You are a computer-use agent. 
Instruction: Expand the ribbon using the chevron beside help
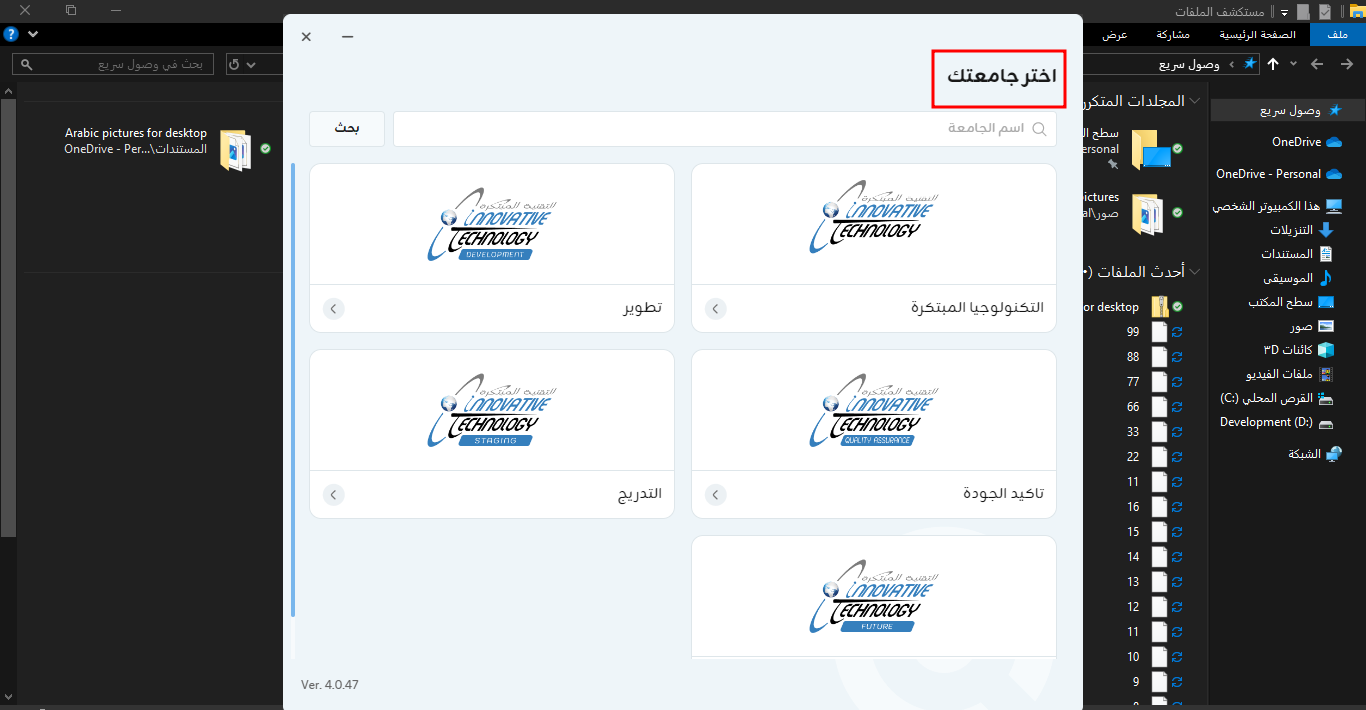point(34,34)
